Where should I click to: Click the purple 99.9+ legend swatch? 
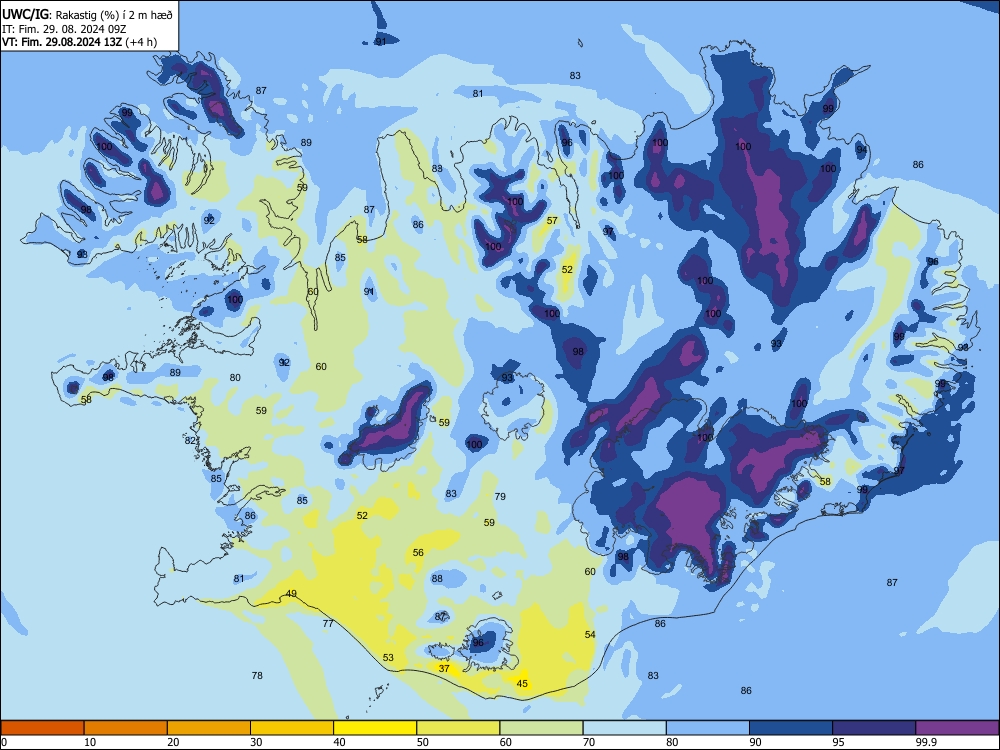tap(957, 728)
